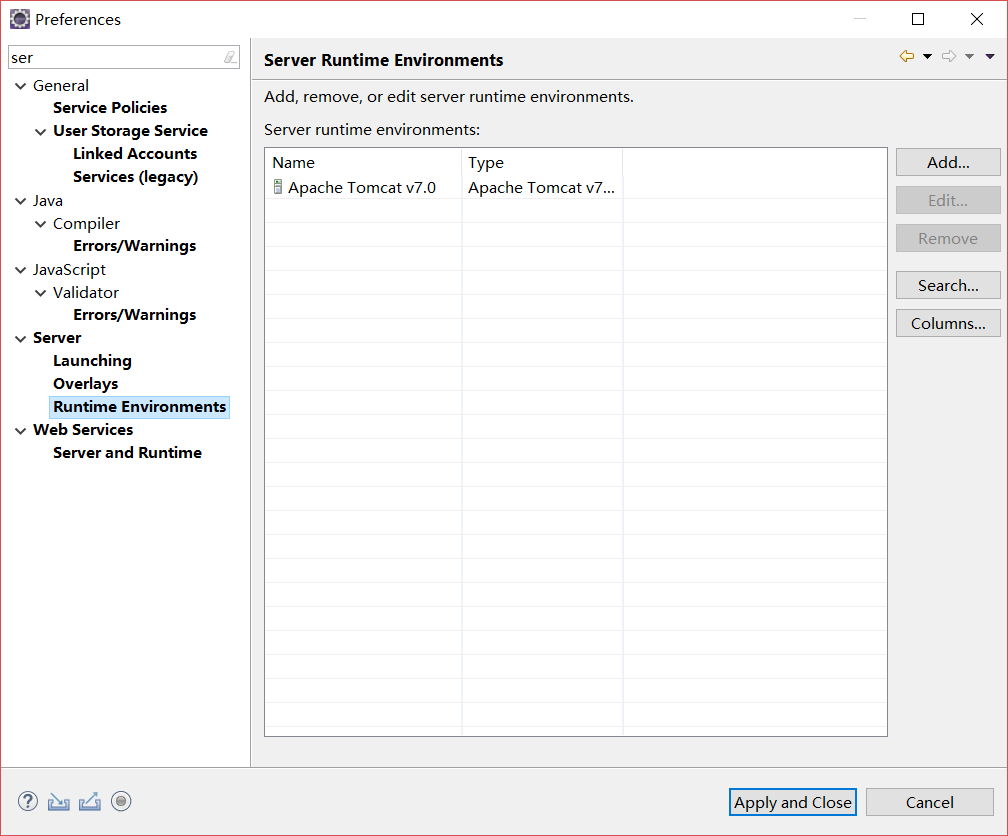Go back using the yellow arrow icon

906,57
